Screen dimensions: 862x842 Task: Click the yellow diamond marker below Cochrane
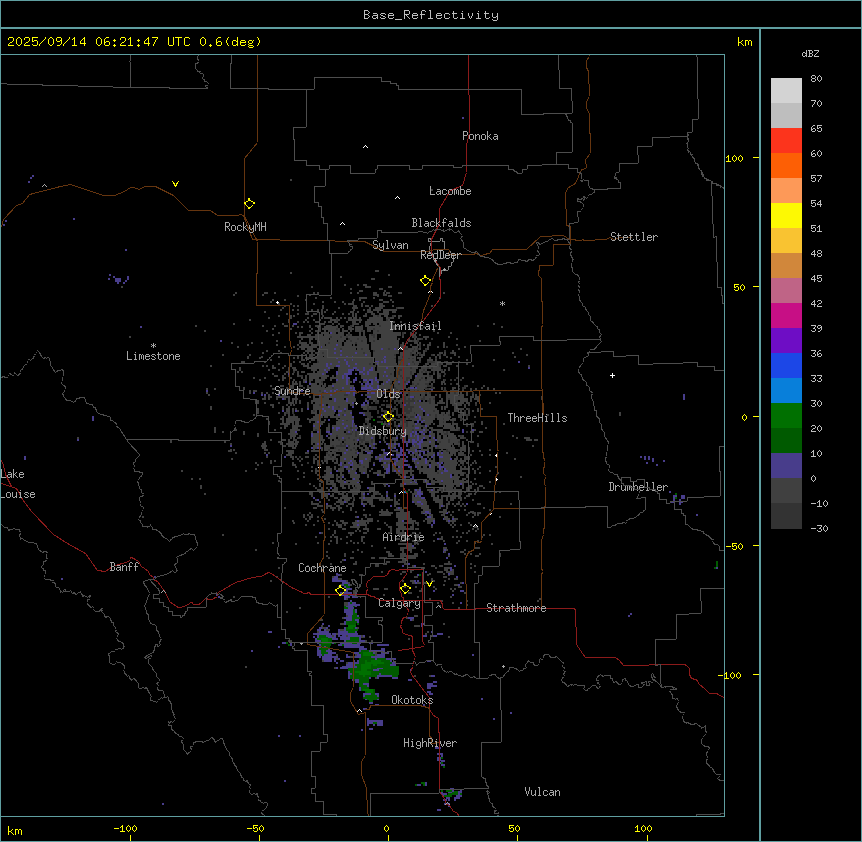[x=340, y=590]
